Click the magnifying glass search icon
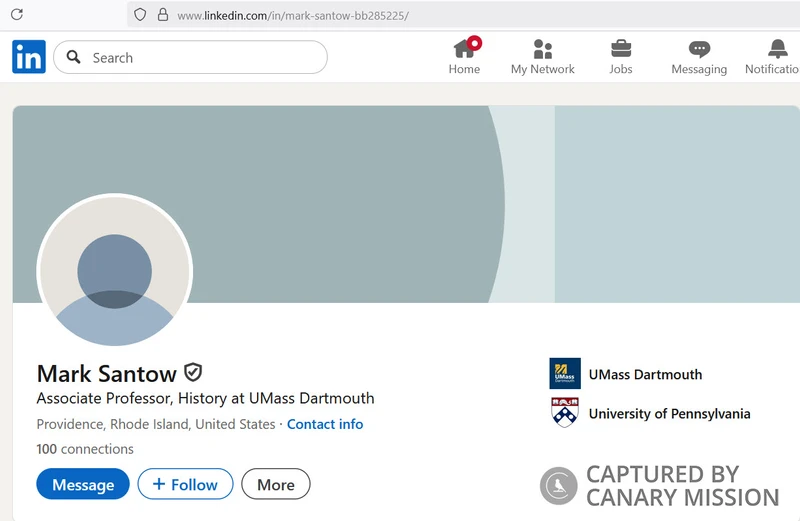This screenshot has width=800, height=521. click(73, 57)
